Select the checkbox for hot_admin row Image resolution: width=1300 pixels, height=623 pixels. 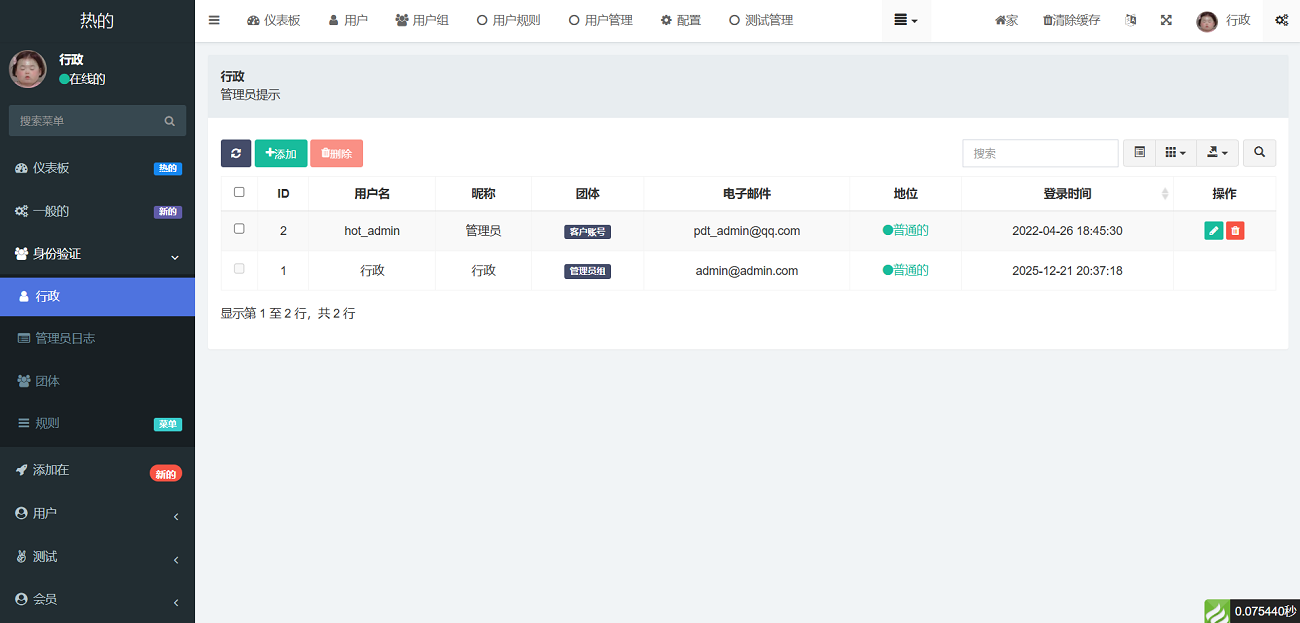(239, 229)
